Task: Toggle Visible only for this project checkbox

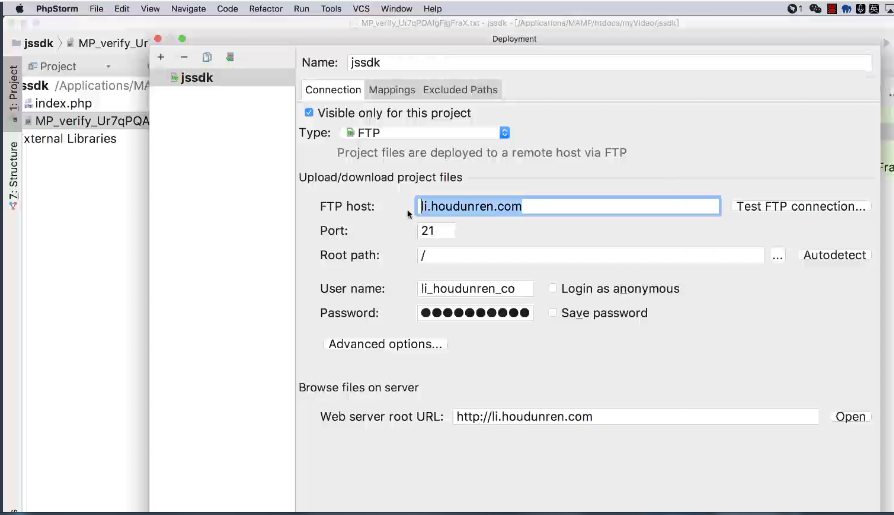Action: coord(308,113)
